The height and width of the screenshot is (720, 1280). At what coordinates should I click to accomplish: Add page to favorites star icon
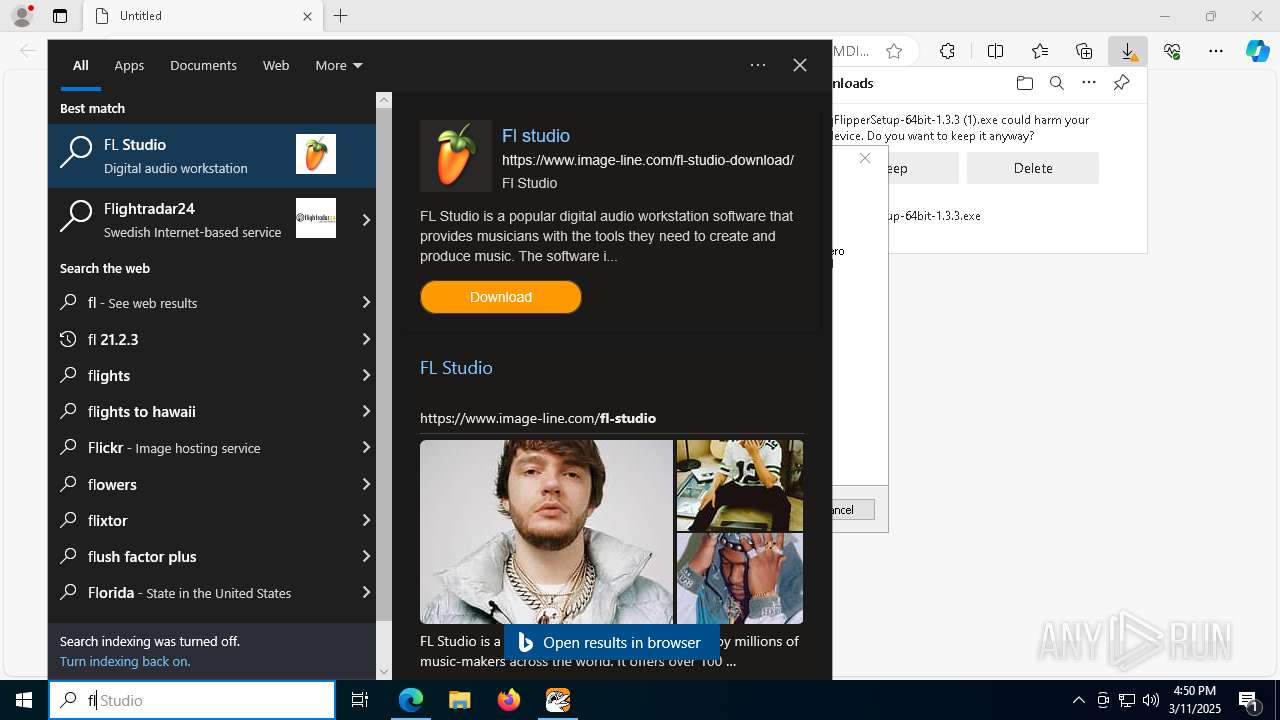point(894,51)
